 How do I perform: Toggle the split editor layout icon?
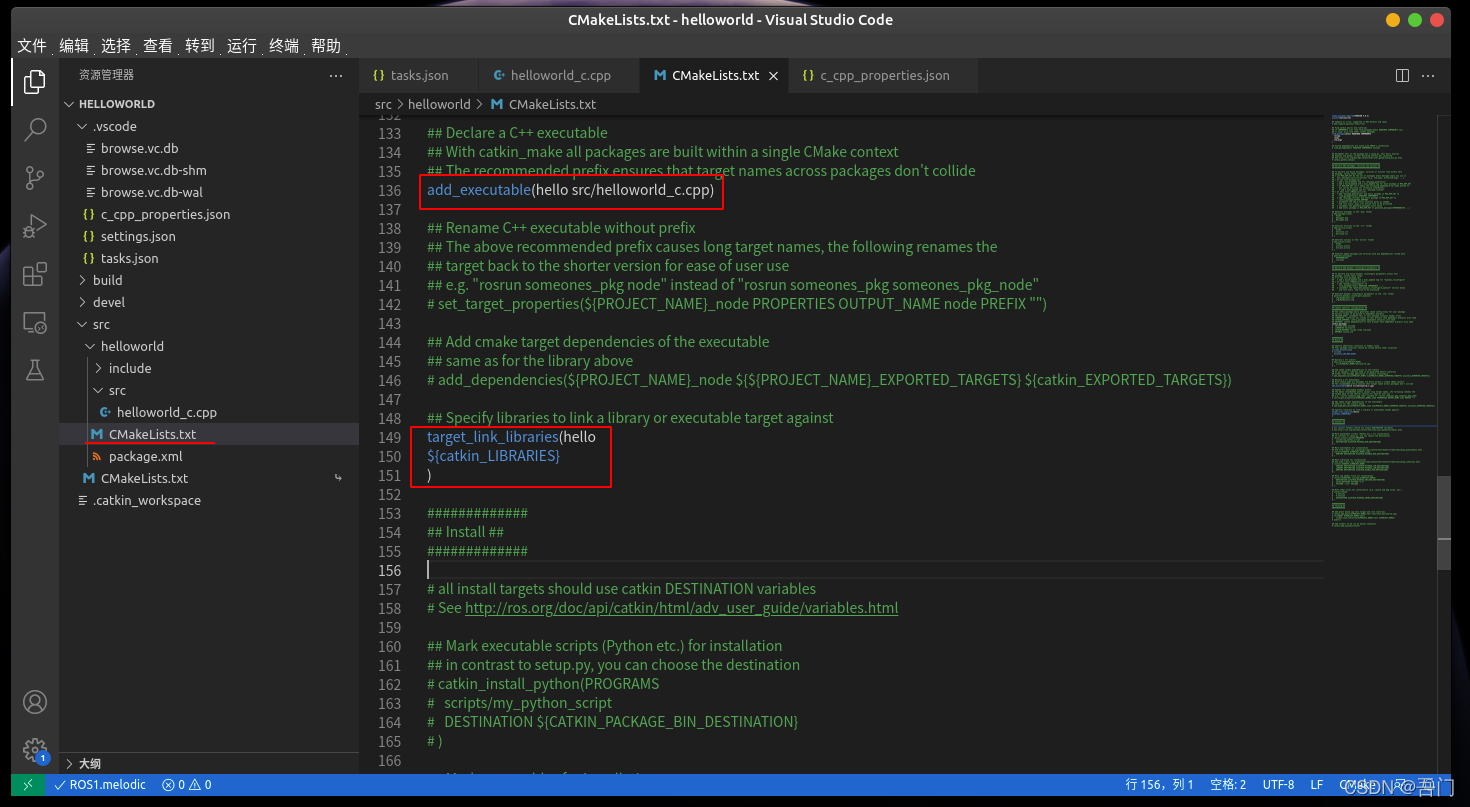[1401, 75]
